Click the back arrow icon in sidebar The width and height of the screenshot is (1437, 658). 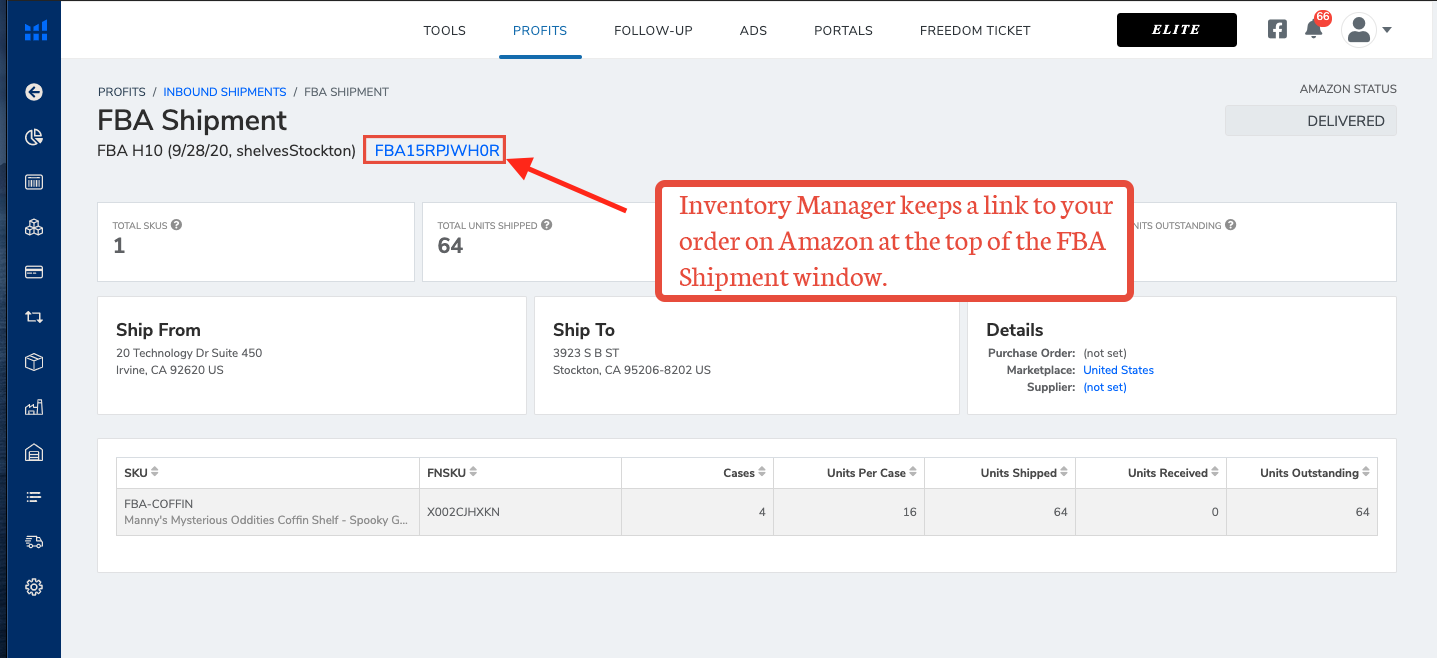coord(34,92)
